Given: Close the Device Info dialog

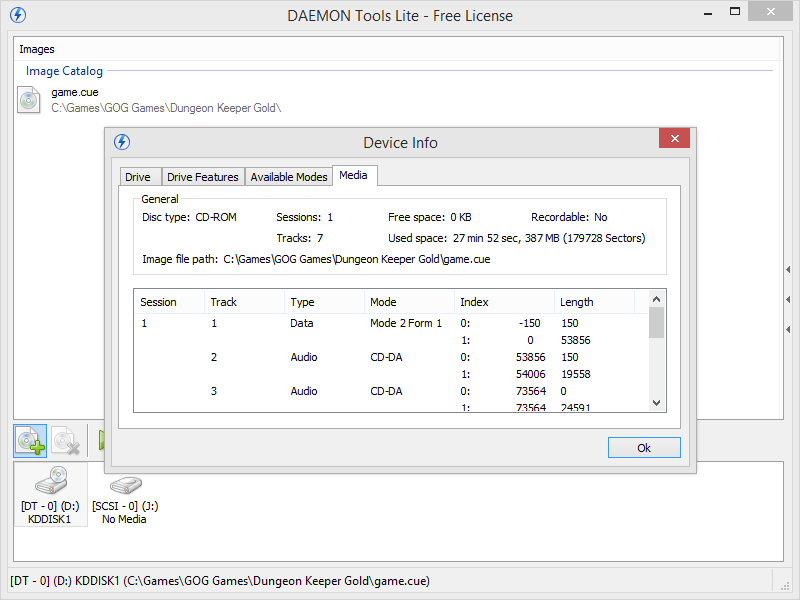Looking at the screenshot, I should click(x=674, y=138).
